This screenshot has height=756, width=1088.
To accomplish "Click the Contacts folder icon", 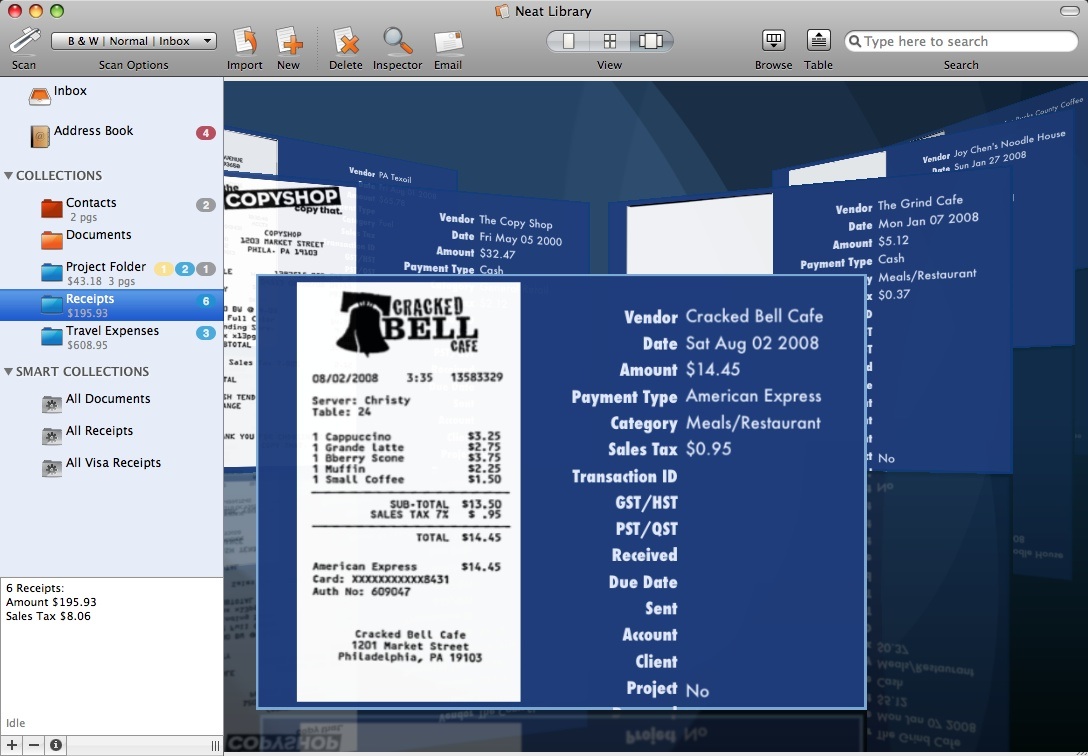I will [x=52, y=208].
